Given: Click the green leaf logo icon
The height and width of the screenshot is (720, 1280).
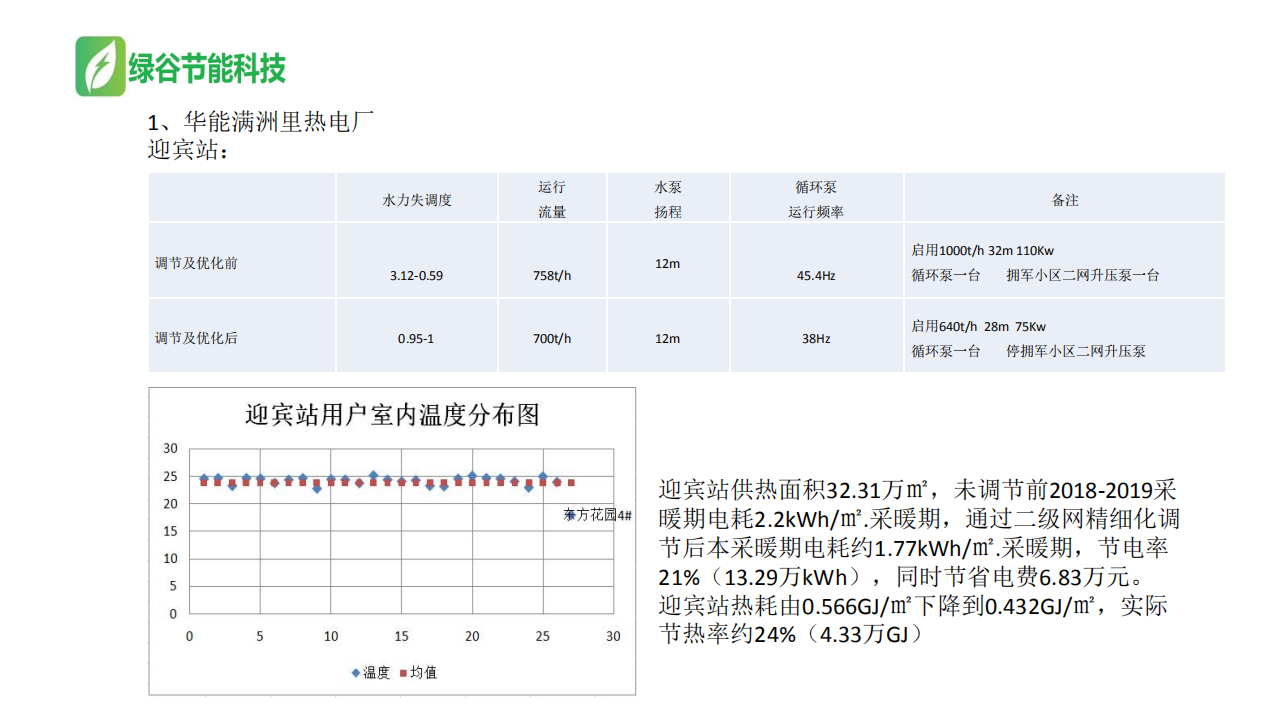Looking at the screenshot, I should (x=101, y=67).
